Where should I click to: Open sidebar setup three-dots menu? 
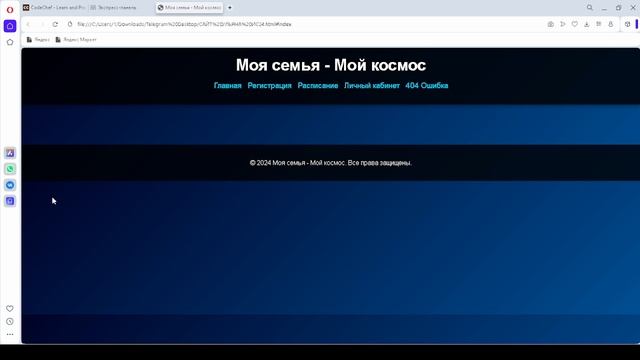pos(10,334)
